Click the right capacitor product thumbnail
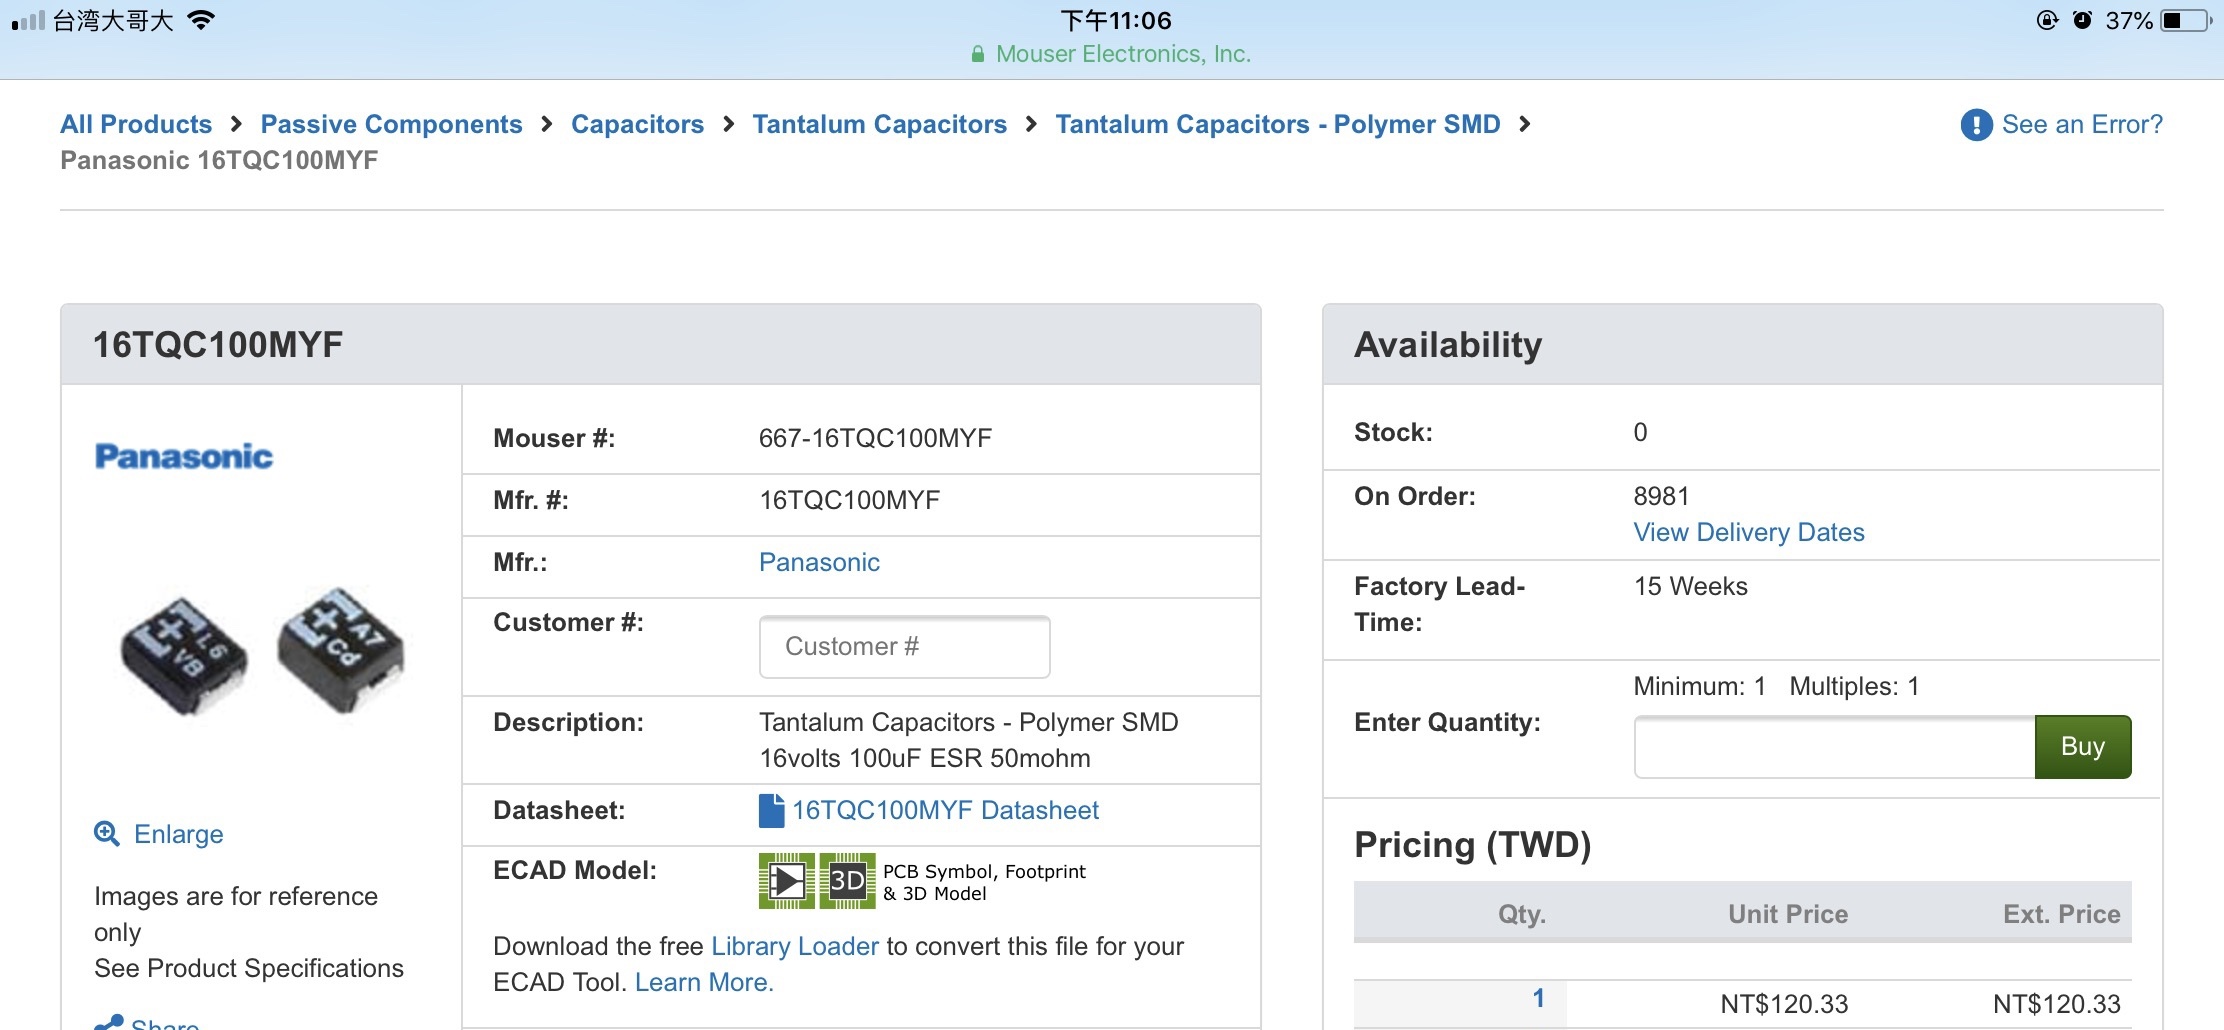 (x=341, y=650)
